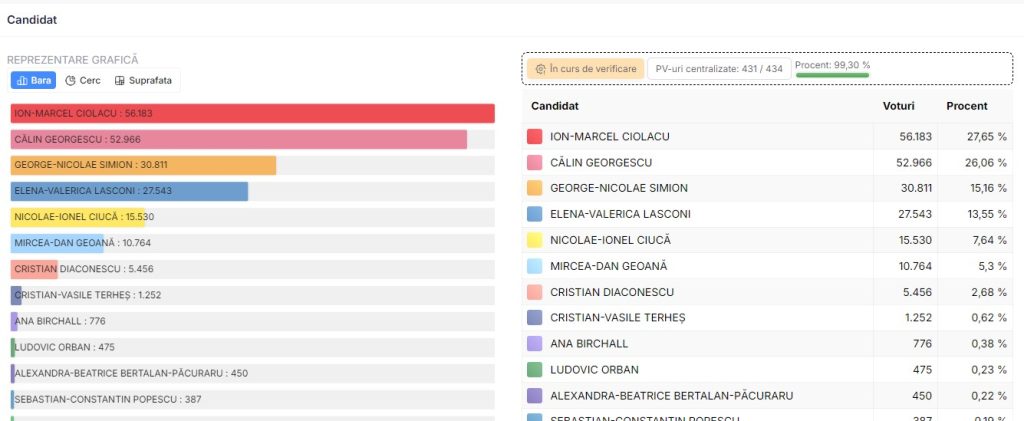Click the Voturi column header
Image resolution: width=1024 pixels, height=421 pixels.
coord(898,106)
